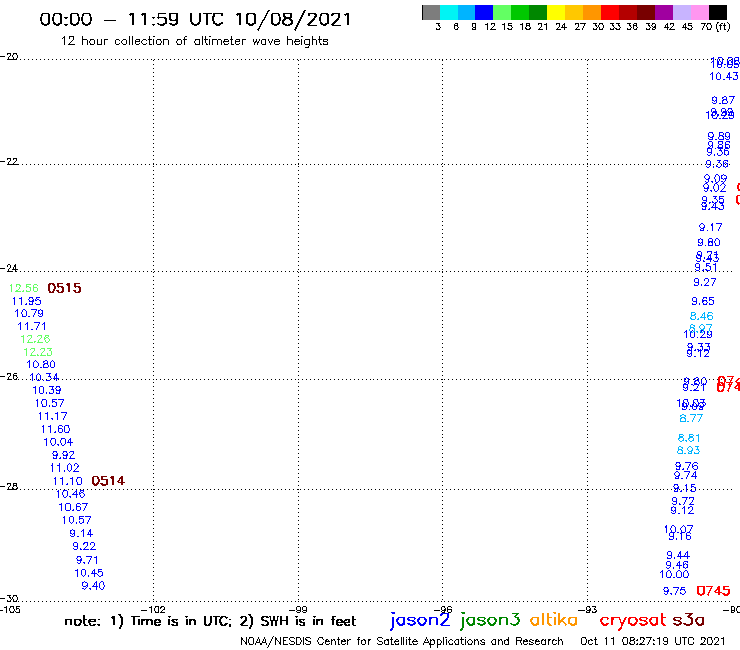Click the pink 70 ft legend swatch
Screen dimensions: 740x650
pos(699,13)
